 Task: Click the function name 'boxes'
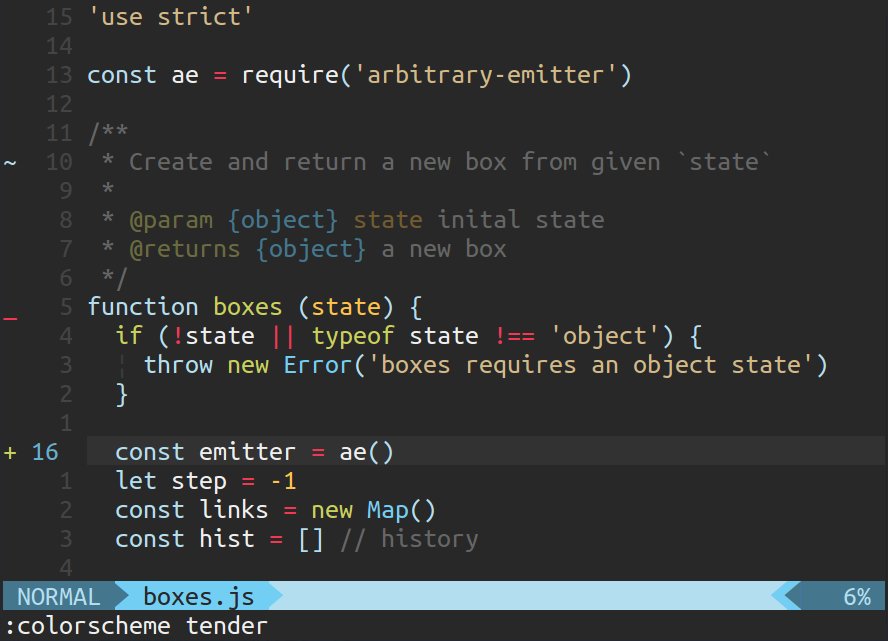[247, 307]
